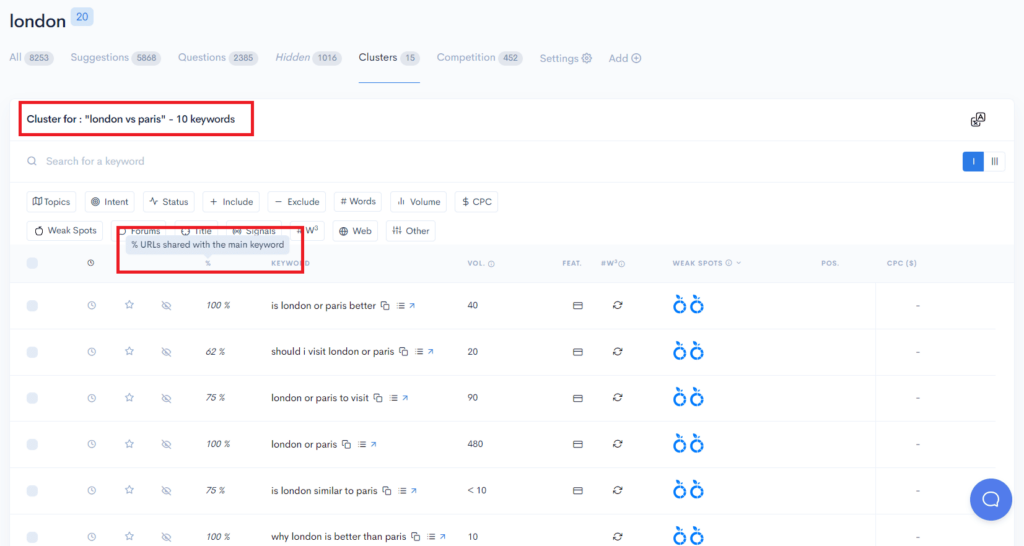Open the Weak Spots filter
This screenshot has width=1024, height=546.
[65, 231]
